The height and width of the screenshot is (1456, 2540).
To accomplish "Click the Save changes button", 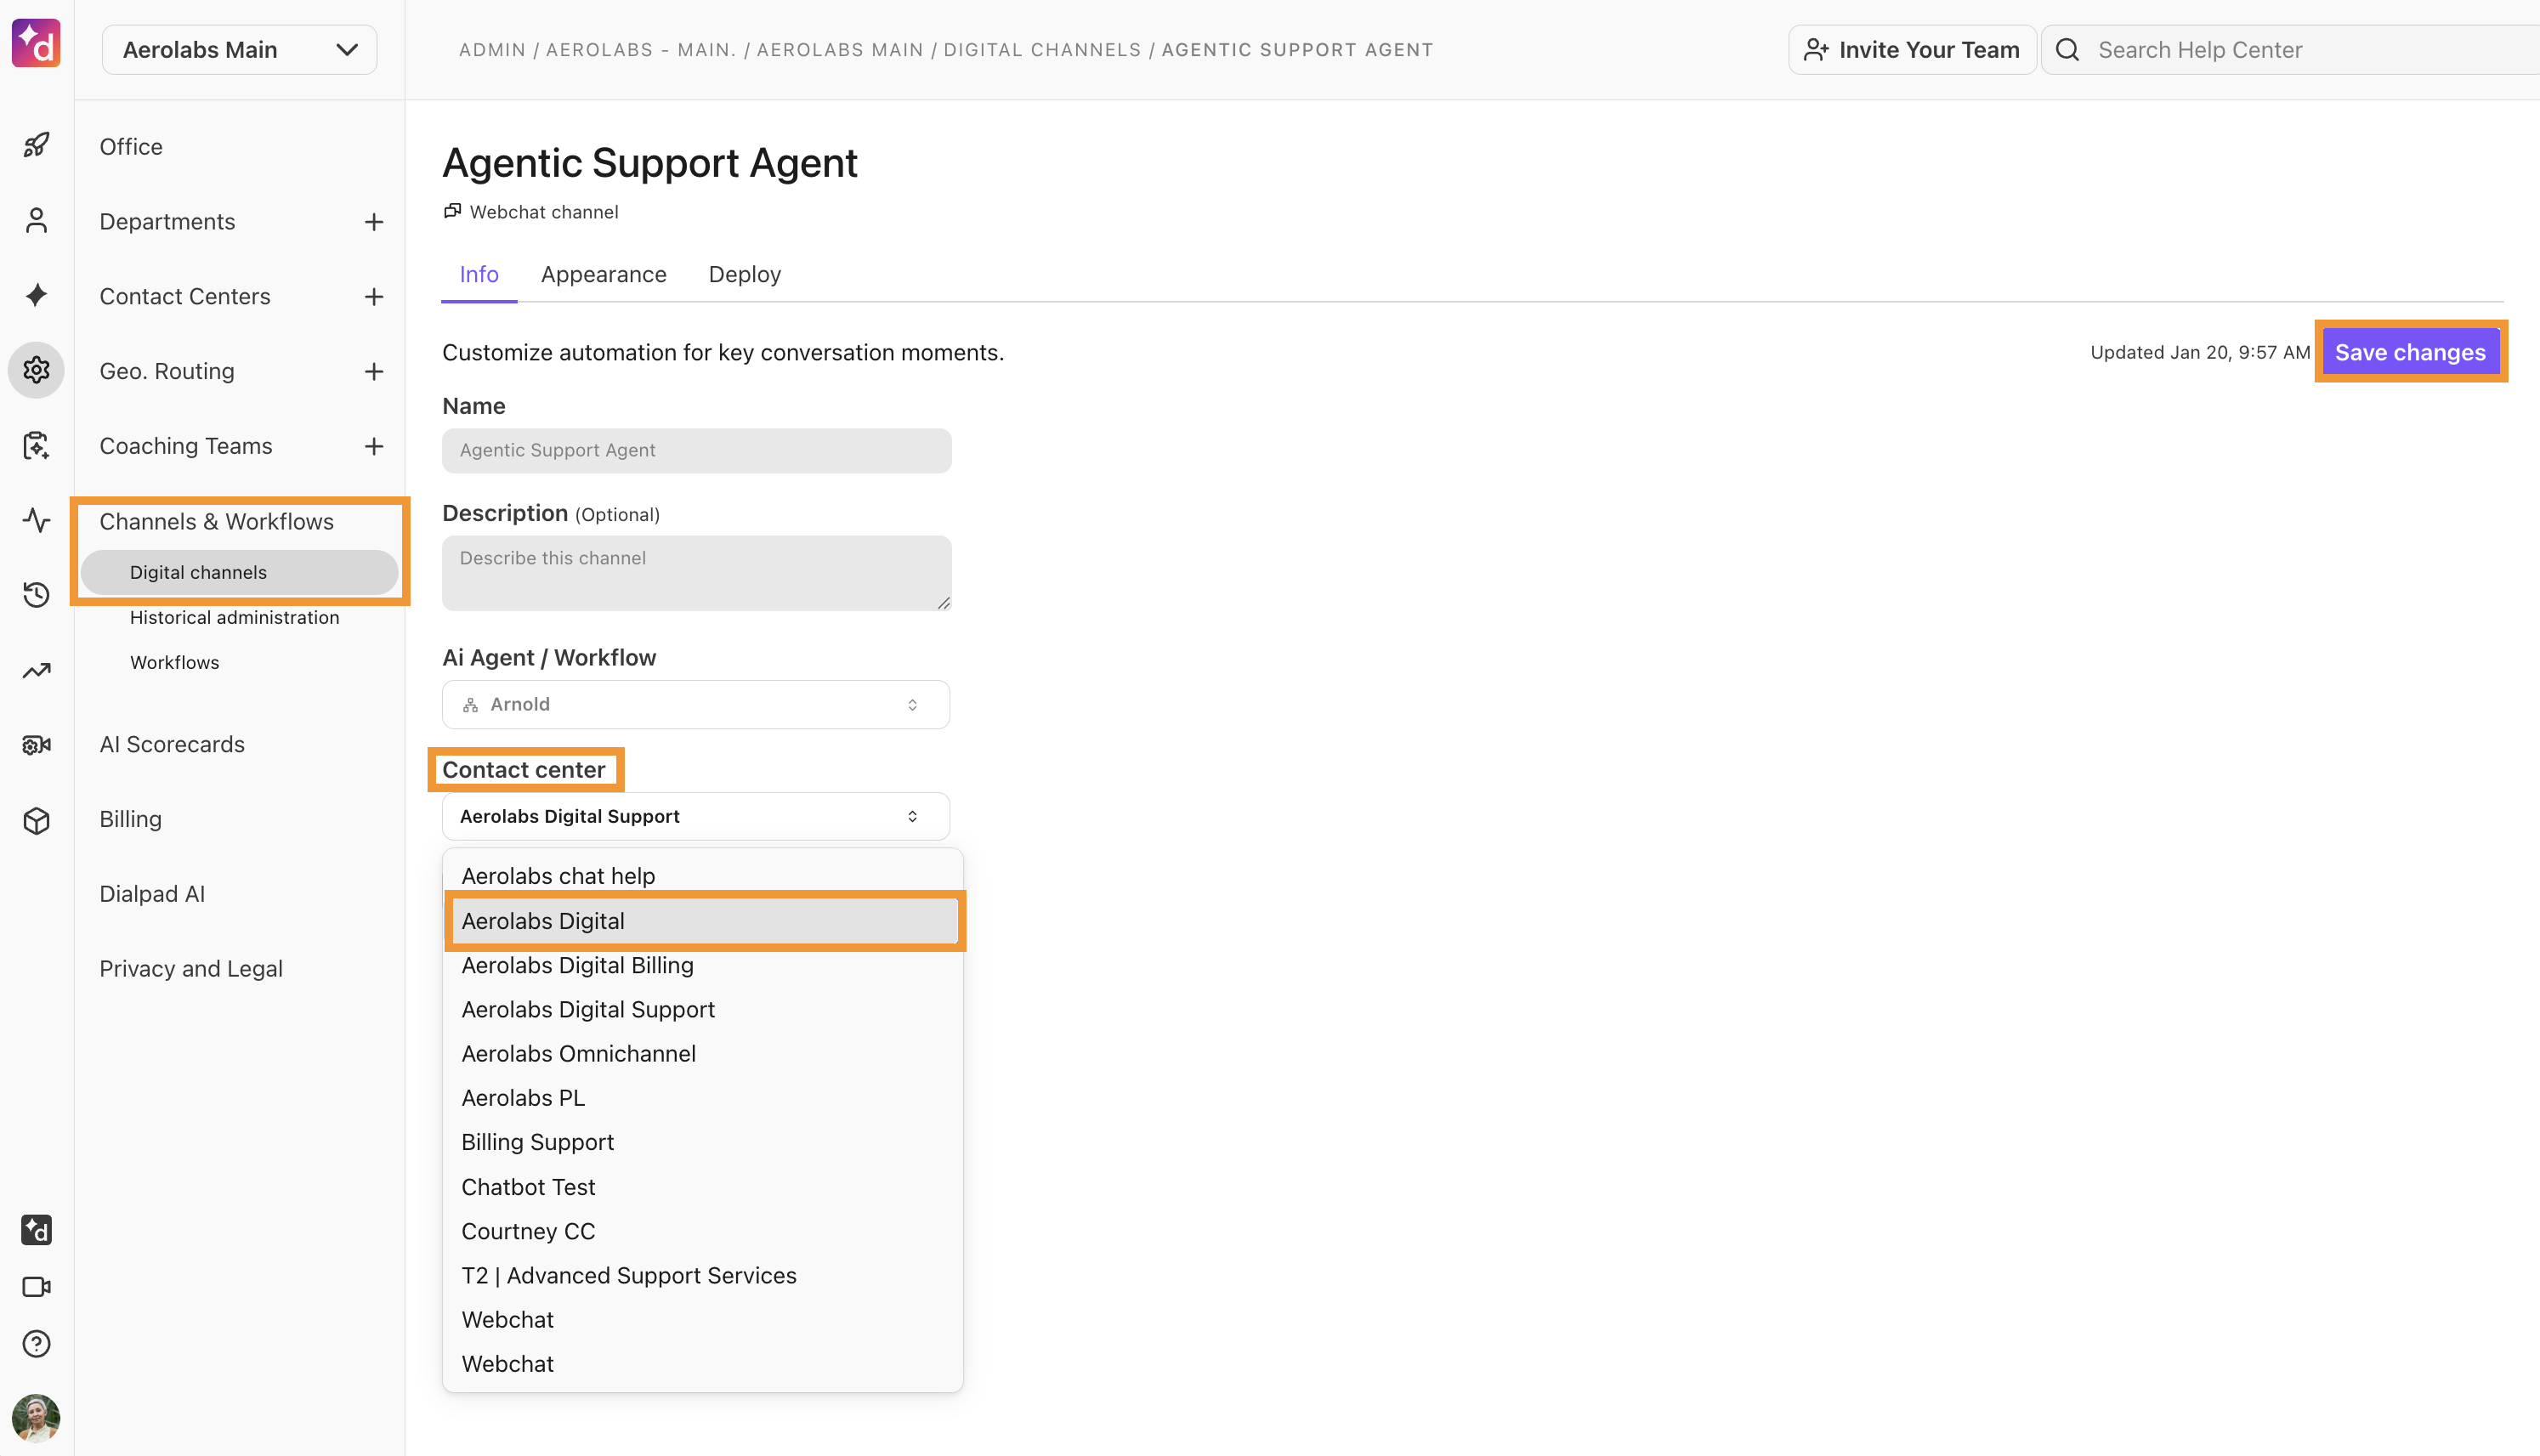I will pyautogui.click(x=2410, y=352).
